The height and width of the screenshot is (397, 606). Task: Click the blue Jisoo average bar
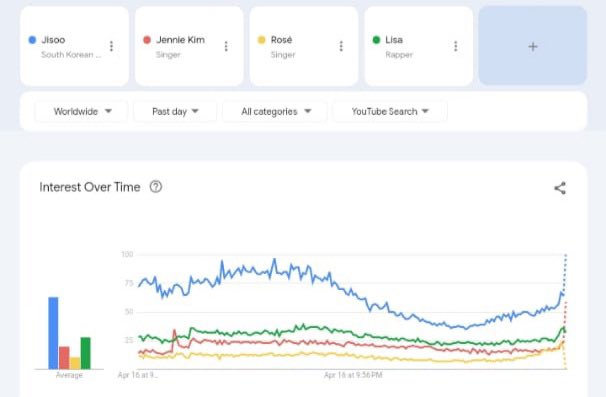coord(53,333)
